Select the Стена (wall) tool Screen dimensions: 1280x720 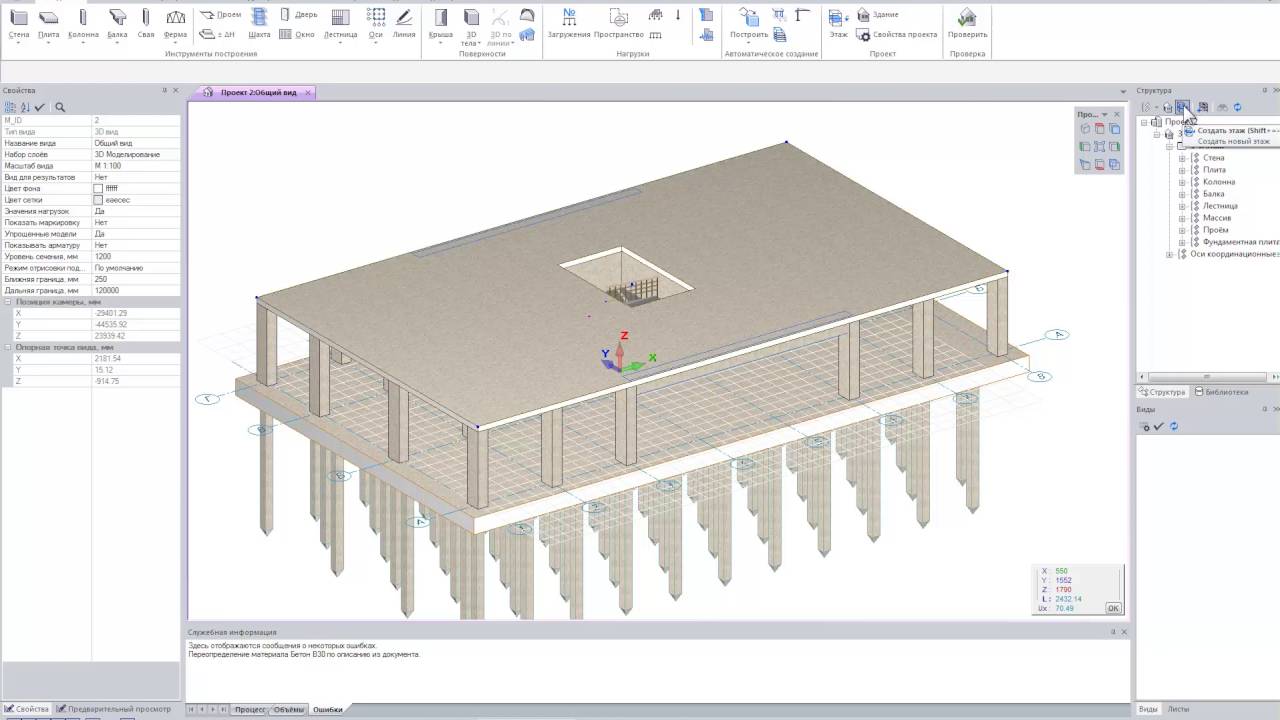(x=18, y=24)
